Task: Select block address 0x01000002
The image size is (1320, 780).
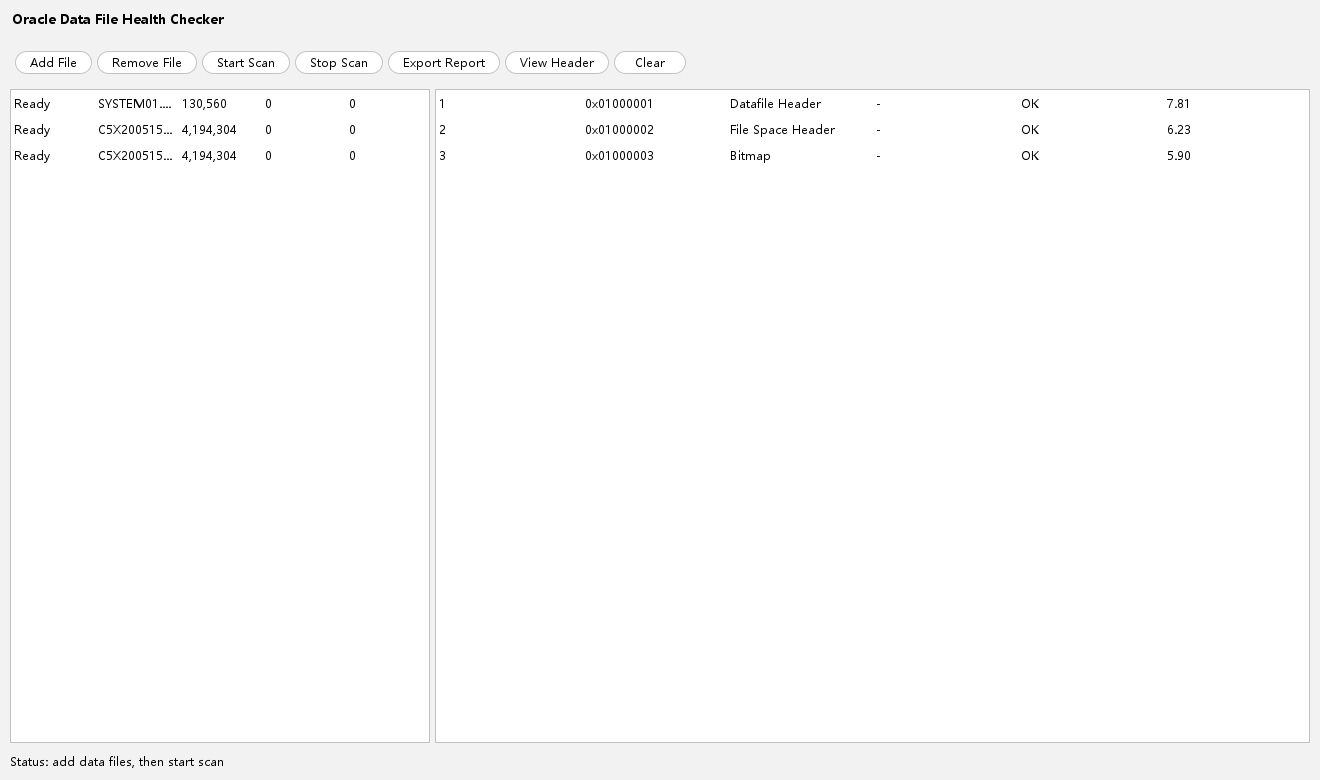Action: coord(619,130)
